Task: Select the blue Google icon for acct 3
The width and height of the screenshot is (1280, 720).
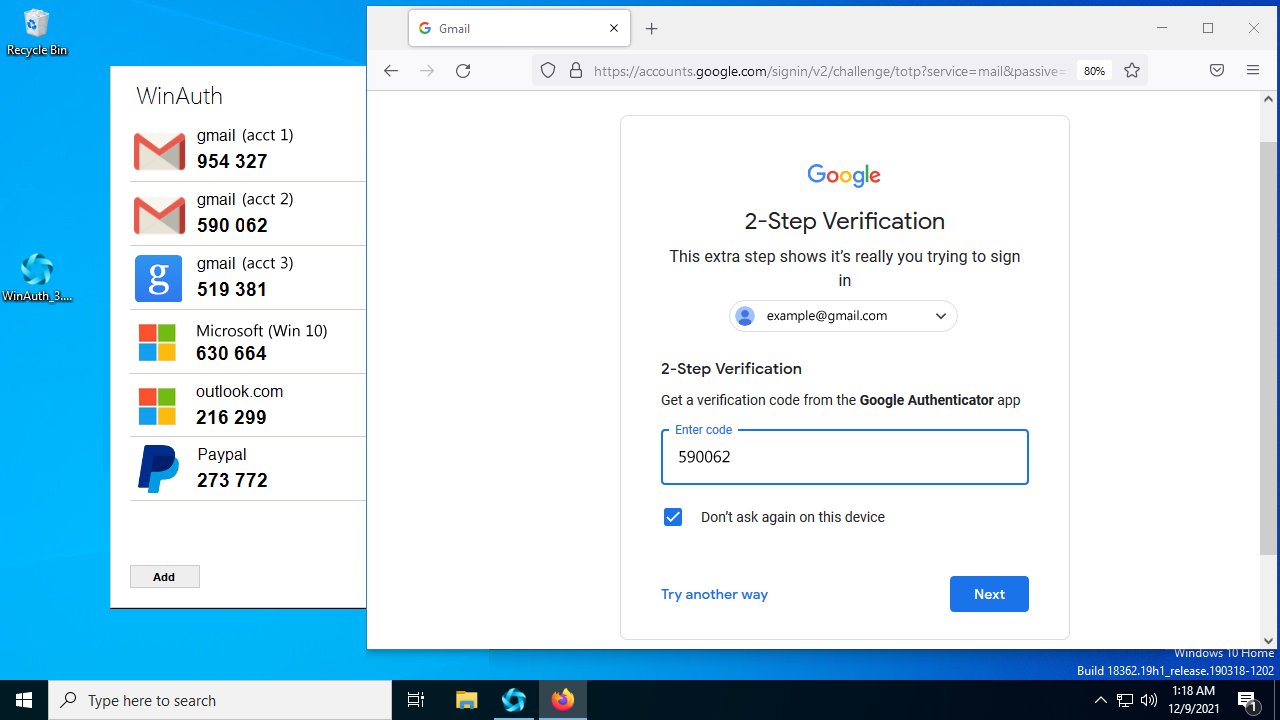Action: click(x=158, y=278)
